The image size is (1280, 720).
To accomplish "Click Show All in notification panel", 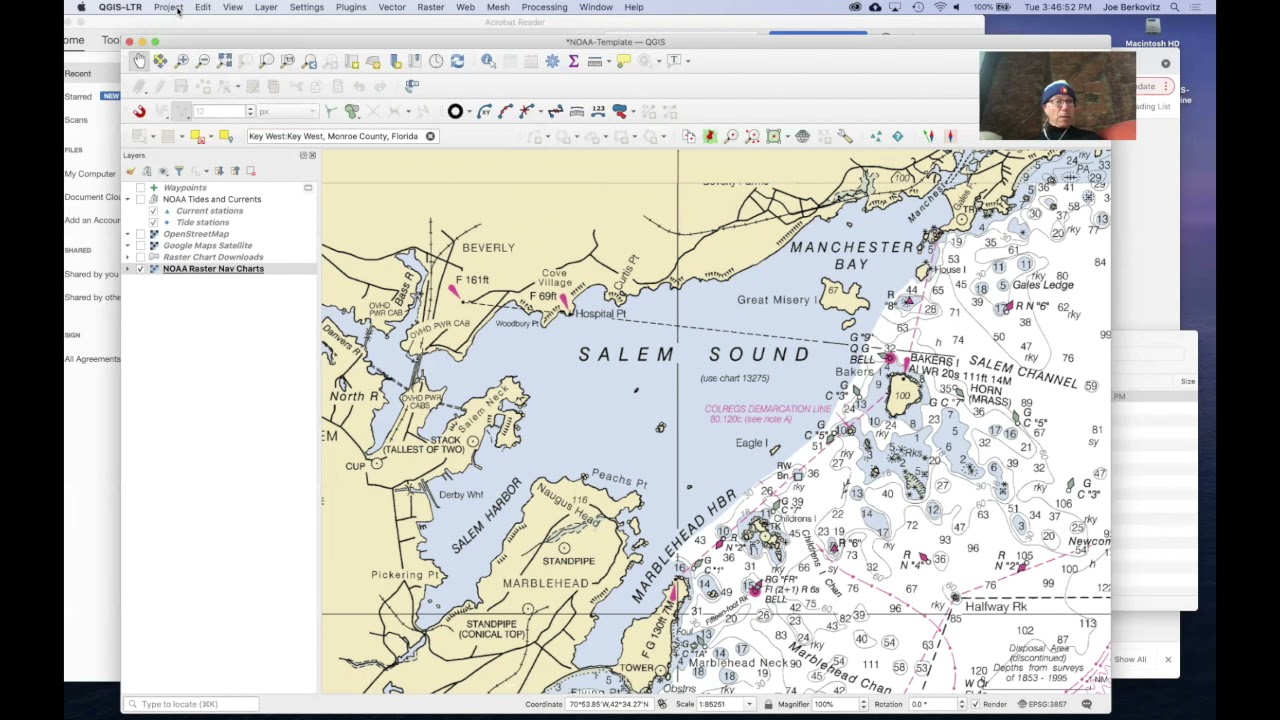I will (x=1130, y=659).
